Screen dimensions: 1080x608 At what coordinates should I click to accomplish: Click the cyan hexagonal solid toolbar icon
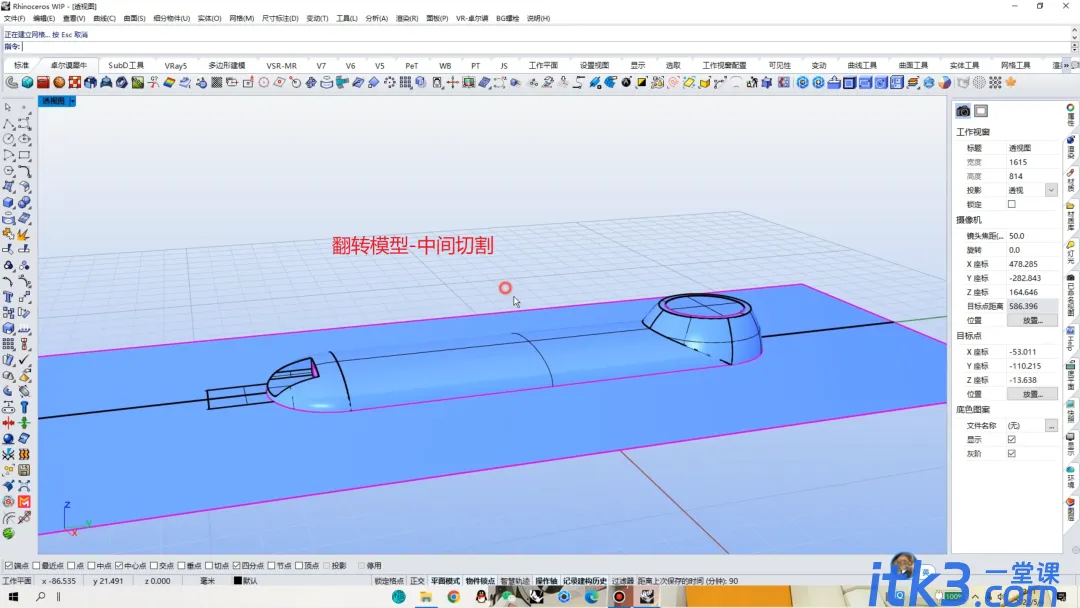(x=28, y=83)
